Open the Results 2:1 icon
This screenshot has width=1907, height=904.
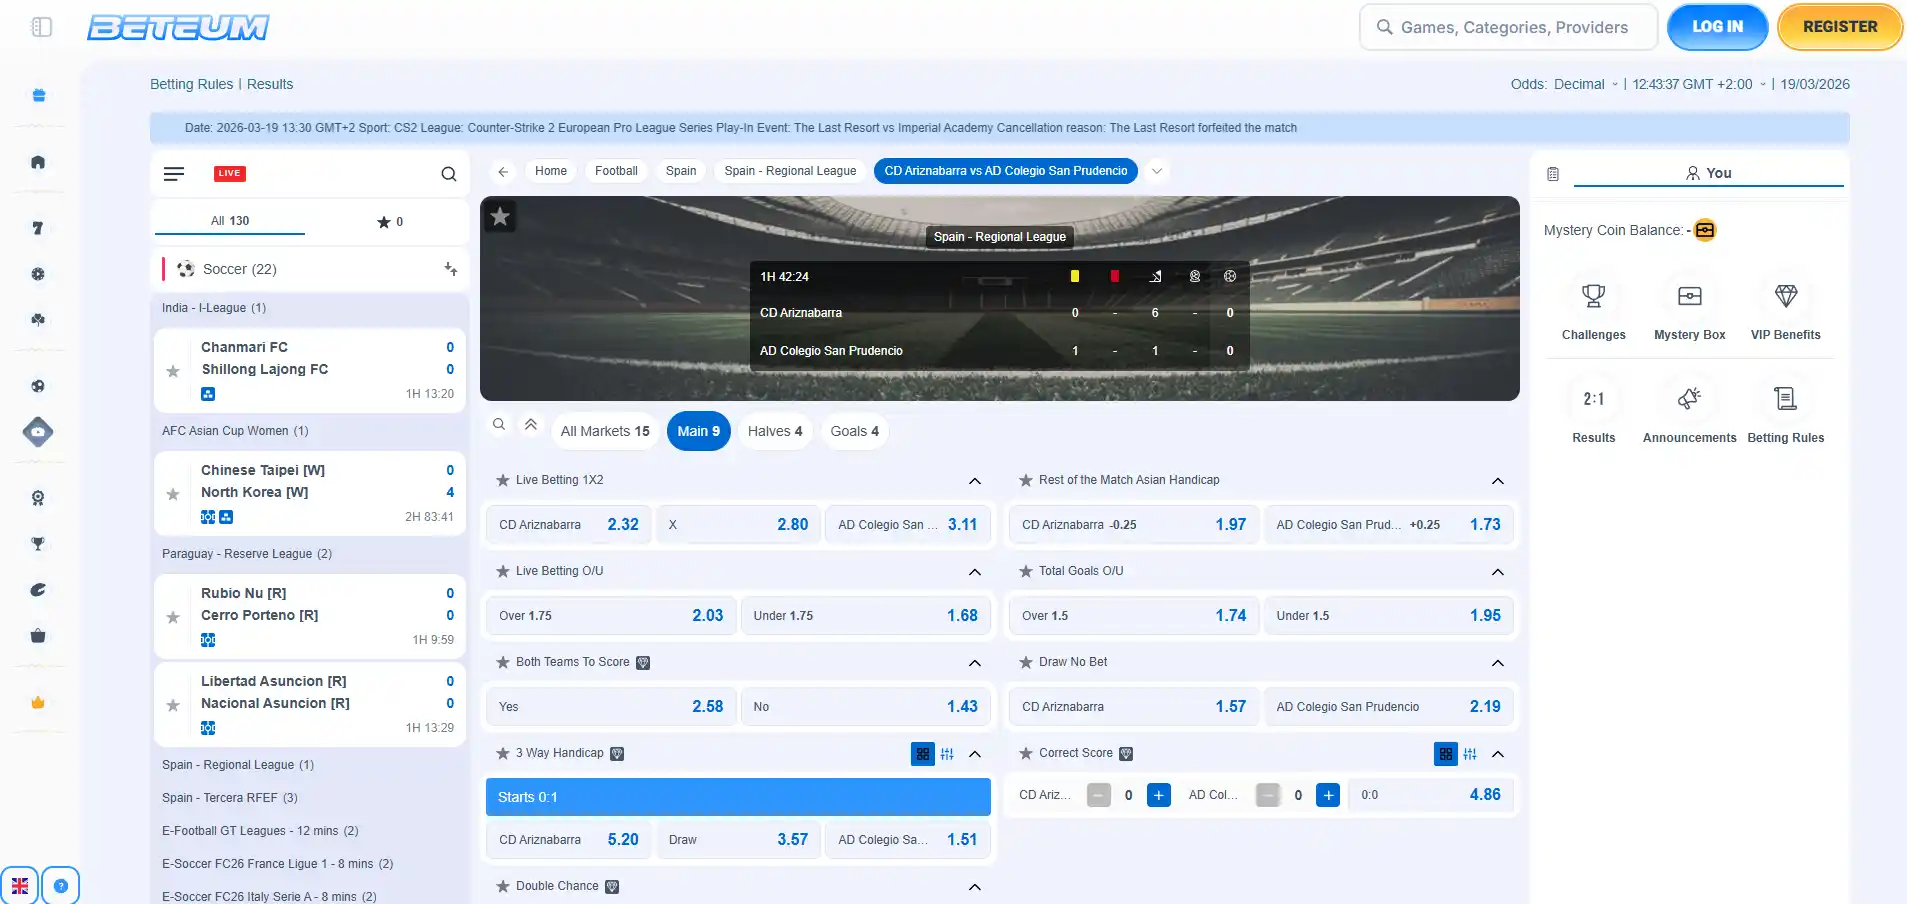pyautogui.click(x=1593, y=399)
